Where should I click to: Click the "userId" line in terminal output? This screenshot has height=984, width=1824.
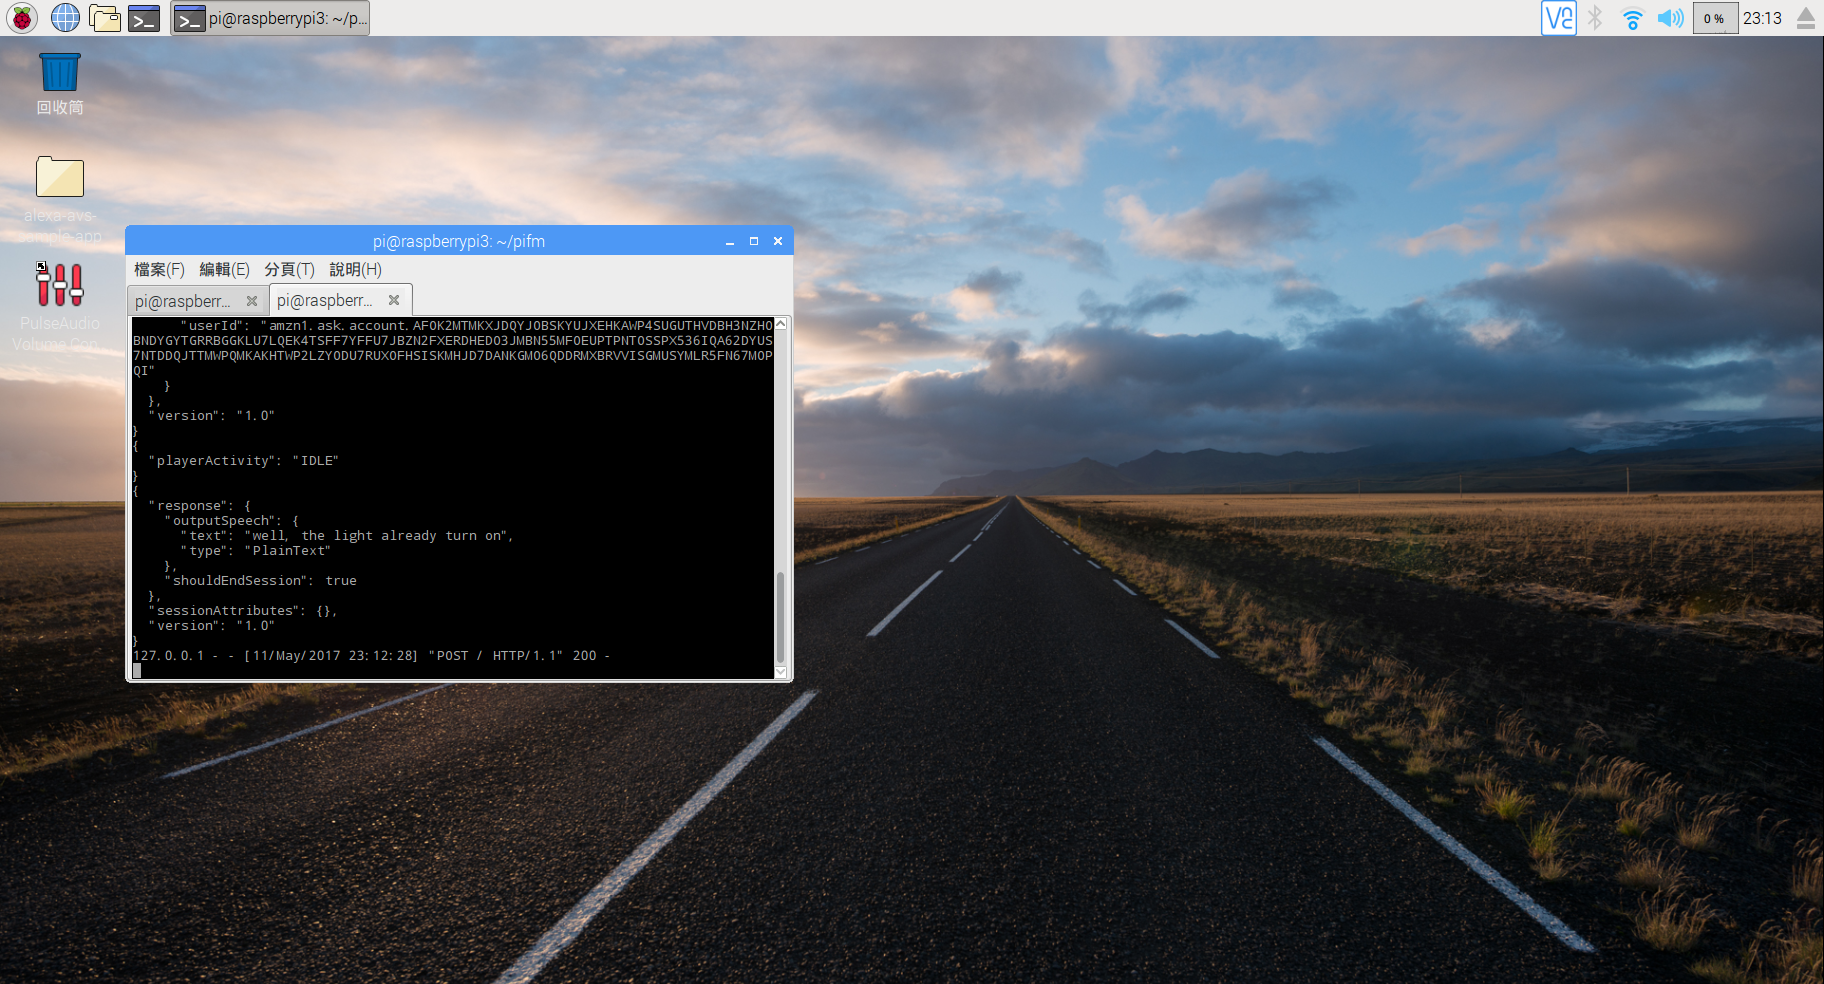coord(453,348)
